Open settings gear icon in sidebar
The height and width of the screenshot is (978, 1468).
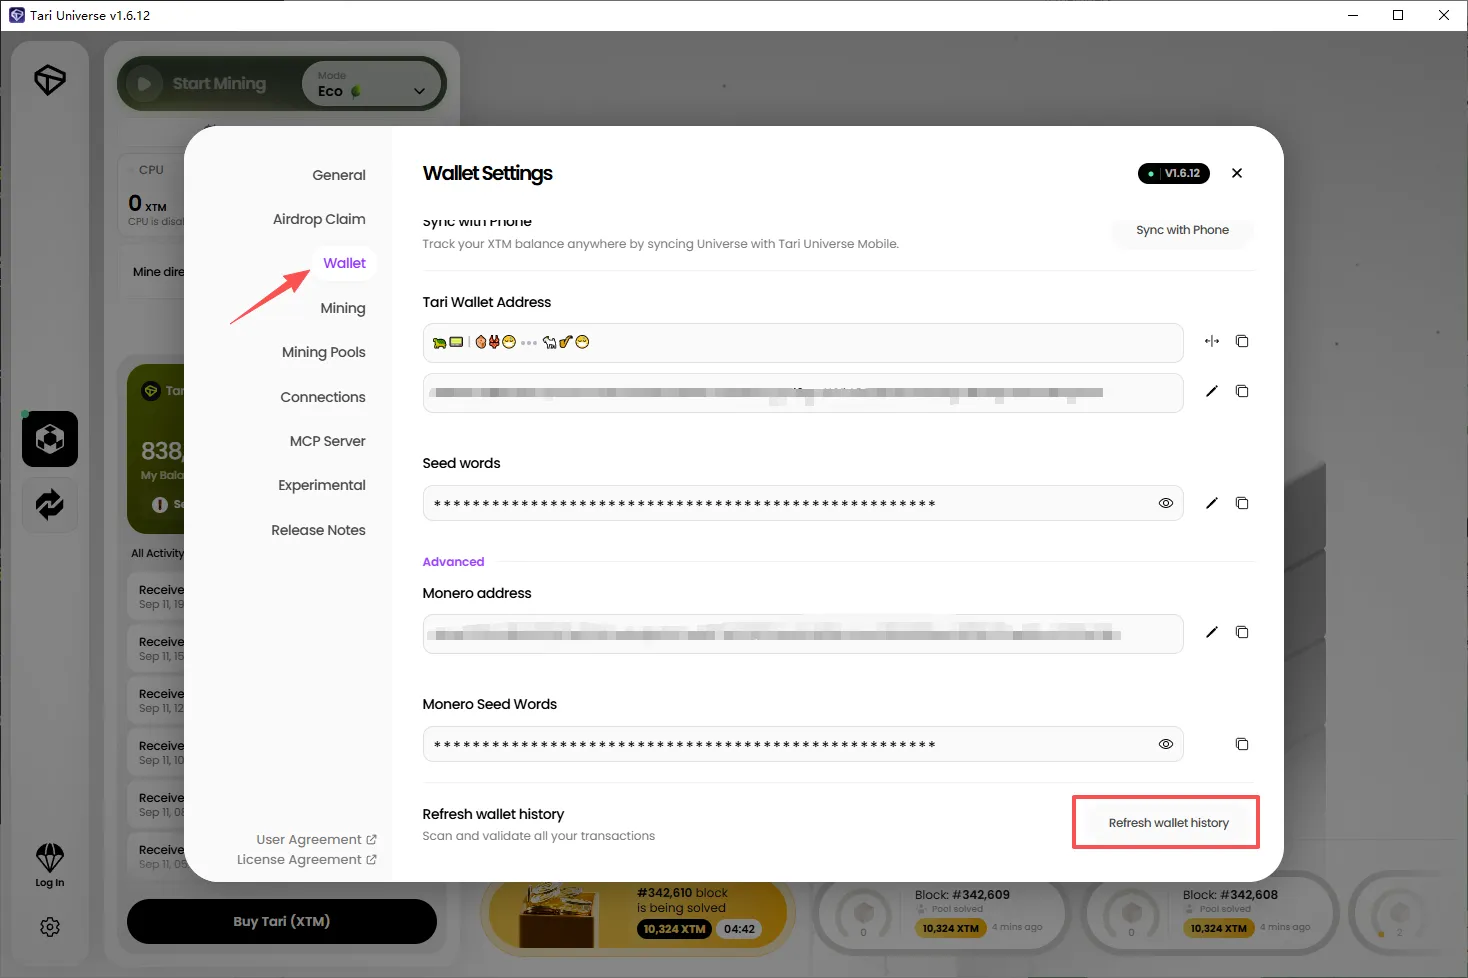50,927
